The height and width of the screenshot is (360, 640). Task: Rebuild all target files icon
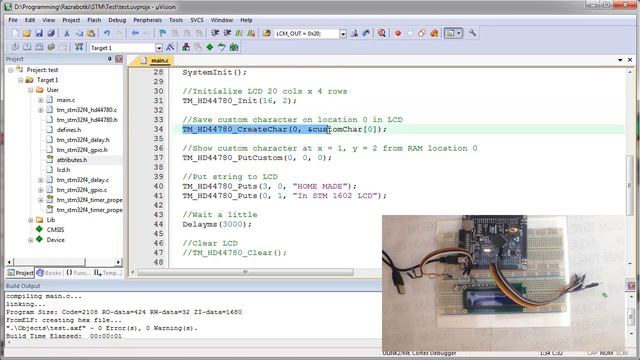click(39, 47)
